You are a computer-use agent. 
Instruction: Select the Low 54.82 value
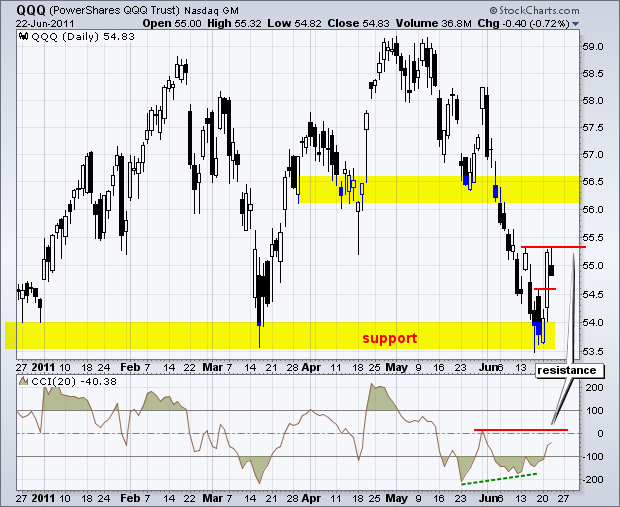[x=295, y=23]
